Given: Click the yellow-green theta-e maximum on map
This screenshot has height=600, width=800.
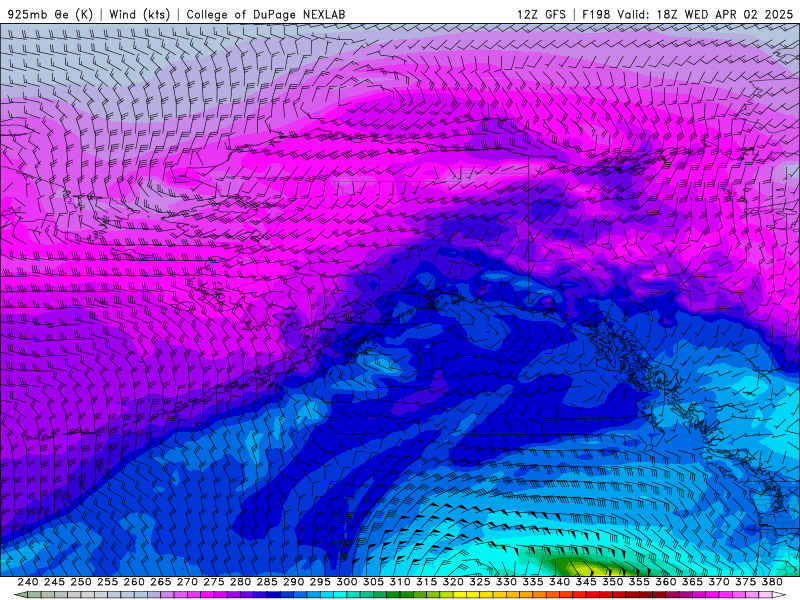Looking at the screenshot, I should tap(587, 567).
